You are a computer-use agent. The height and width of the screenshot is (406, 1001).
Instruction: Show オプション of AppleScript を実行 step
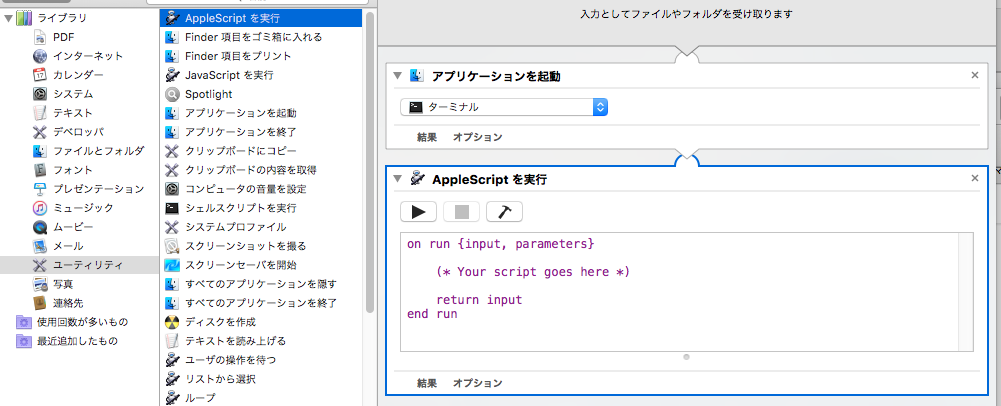point(478,384)
